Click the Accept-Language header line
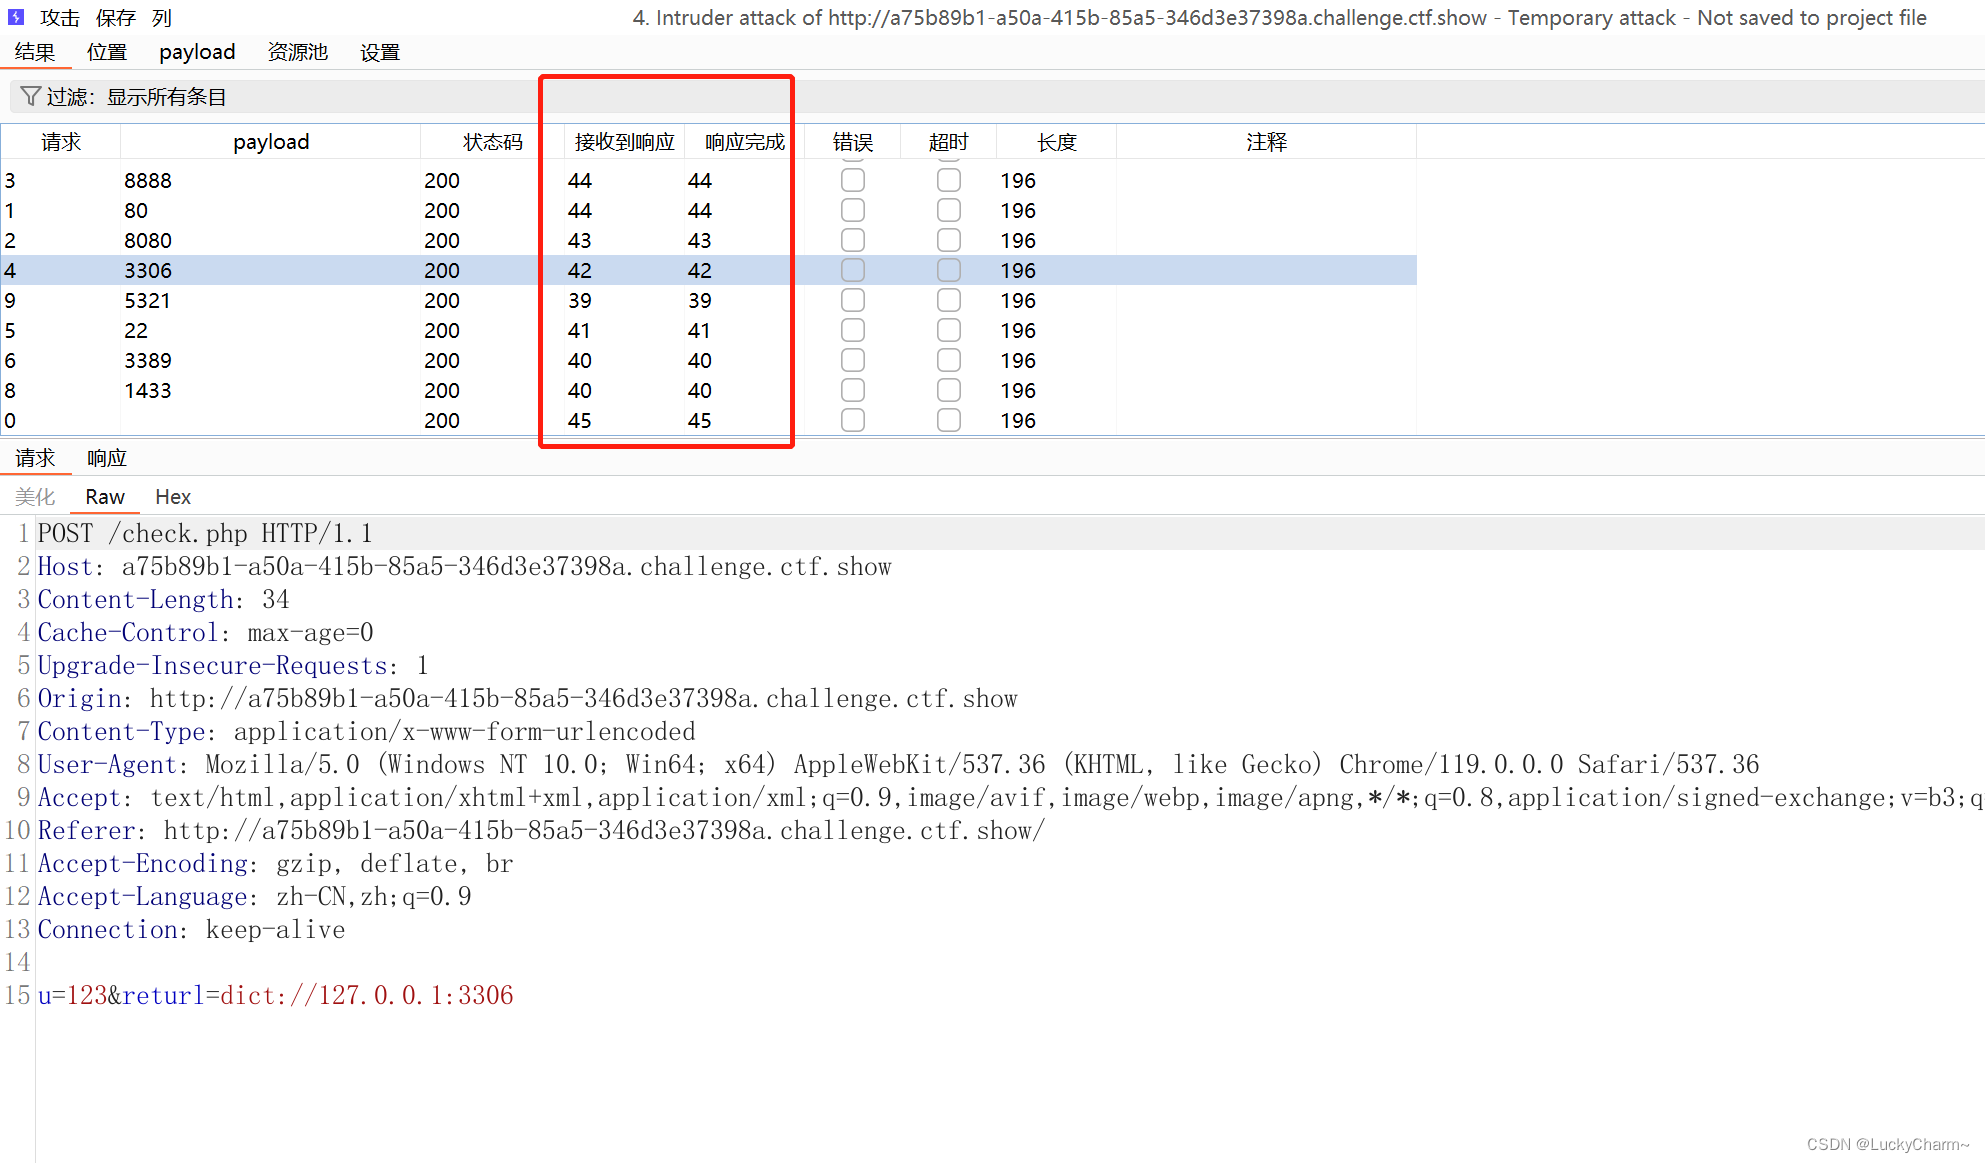 click(255, 896)
